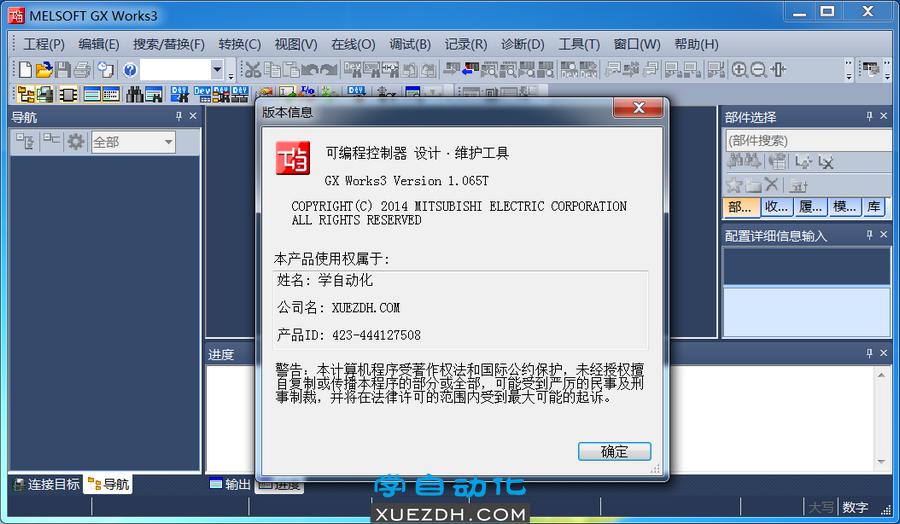Add to favorites star icon in 部件选择
900x524 pixels.
pyautogui.click(x=734, y=185)
